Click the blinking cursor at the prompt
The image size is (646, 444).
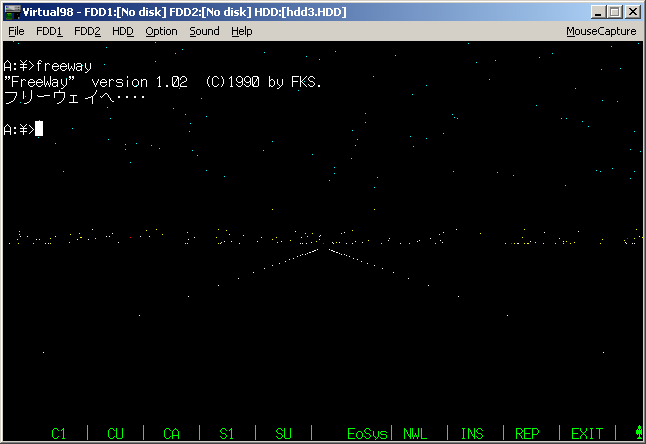click(x=39, y=129)
